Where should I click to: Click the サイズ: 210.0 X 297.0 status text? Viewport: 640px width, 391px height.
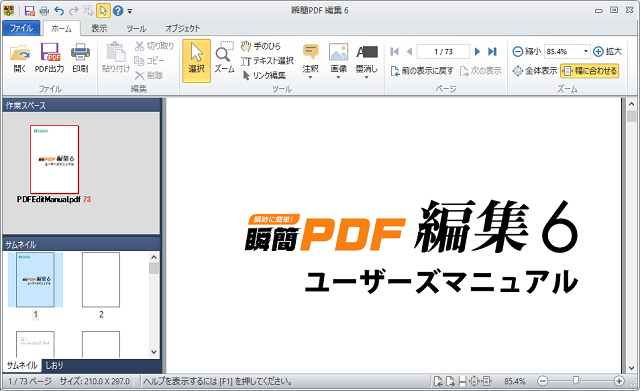(95, 381)
